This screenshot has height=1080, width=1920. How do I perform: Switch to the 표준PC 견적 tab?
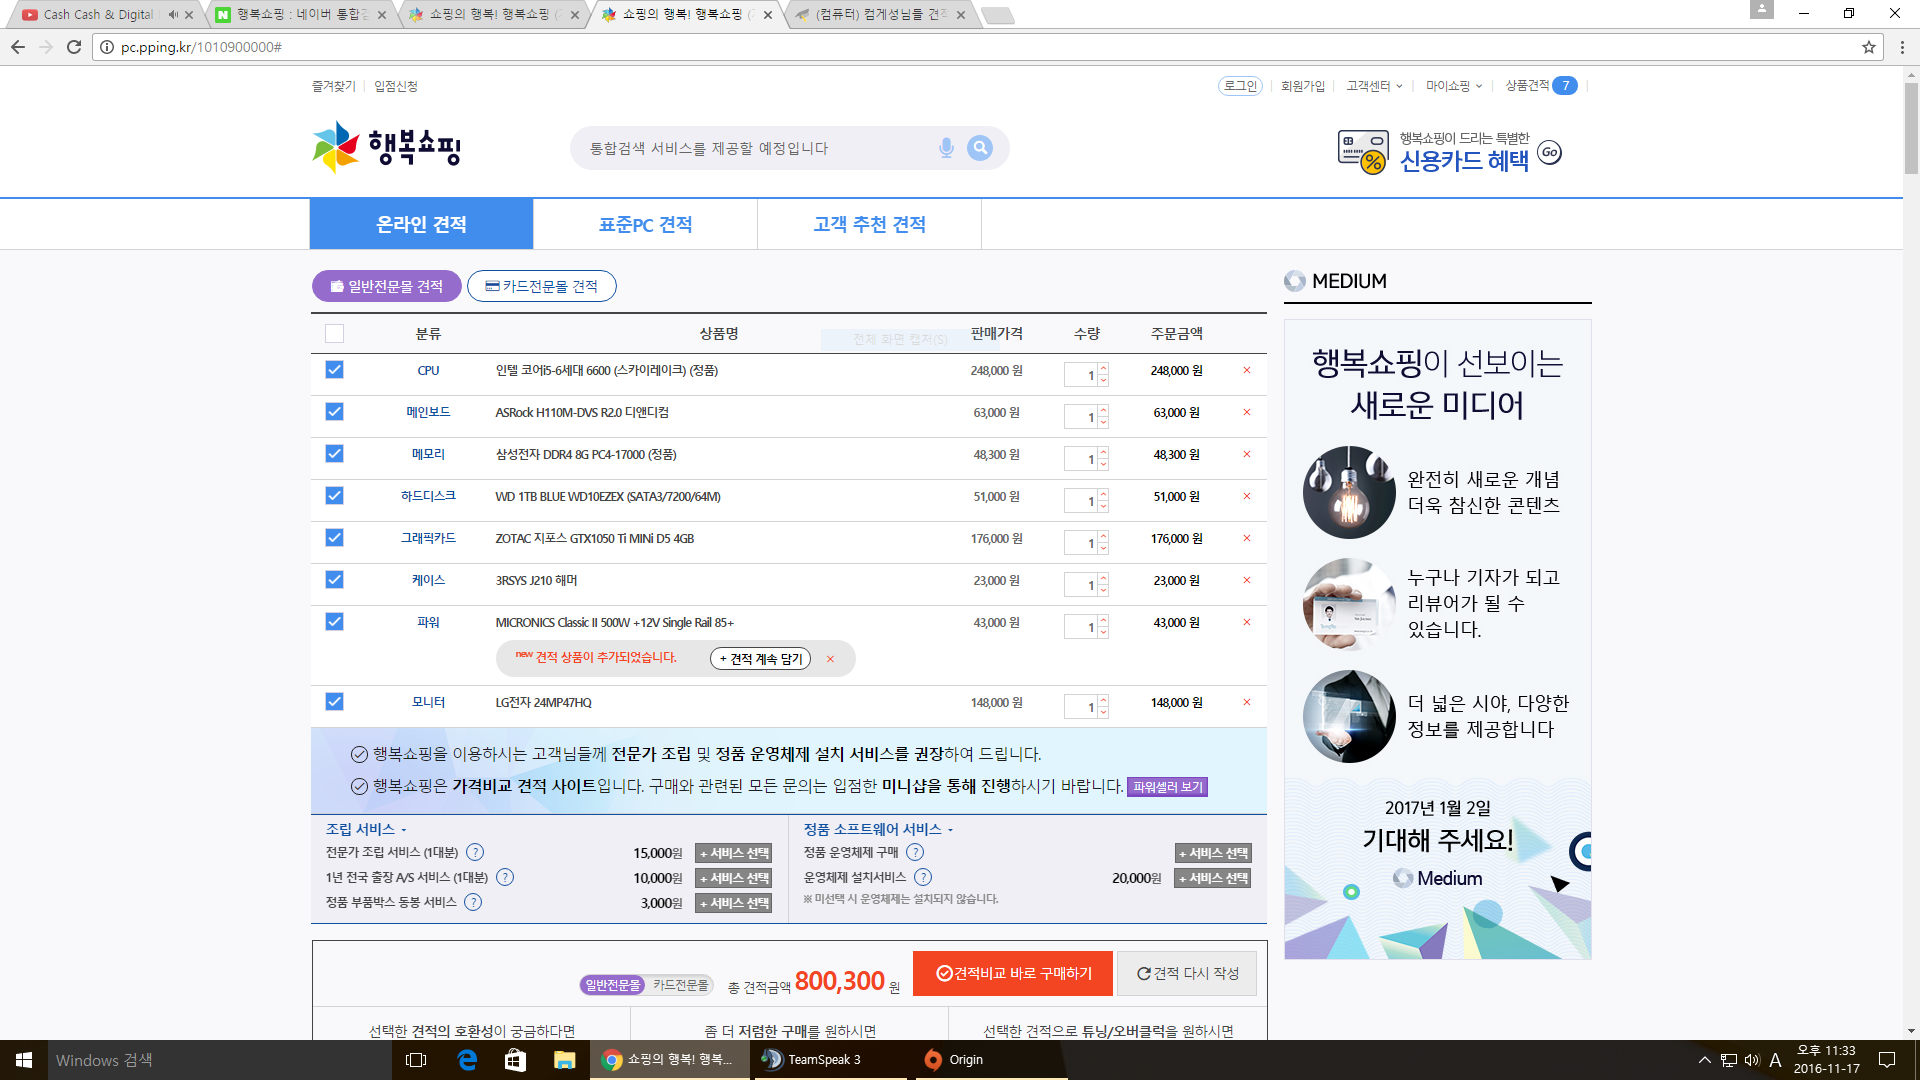coord(645,224)
